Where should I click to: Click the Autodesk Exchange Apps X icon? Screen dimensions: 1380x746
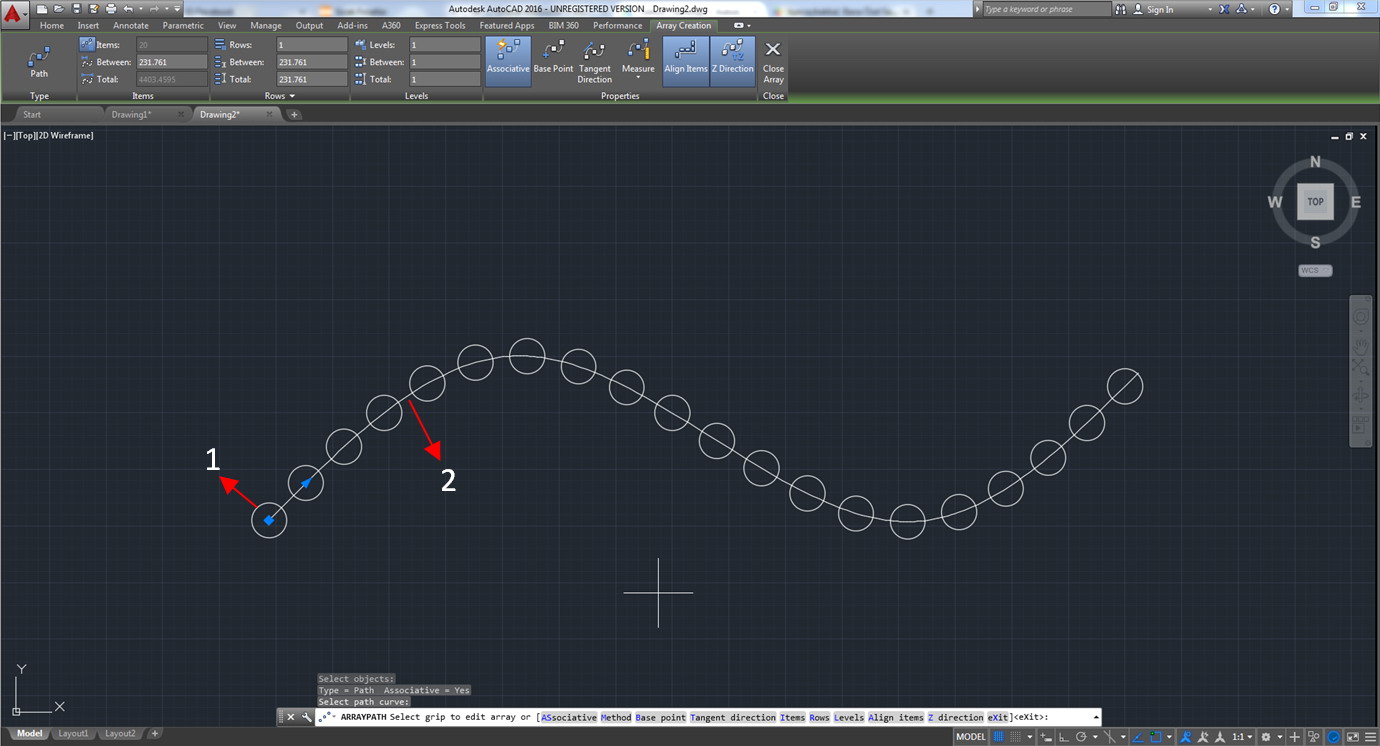(x=1224, y=9)
